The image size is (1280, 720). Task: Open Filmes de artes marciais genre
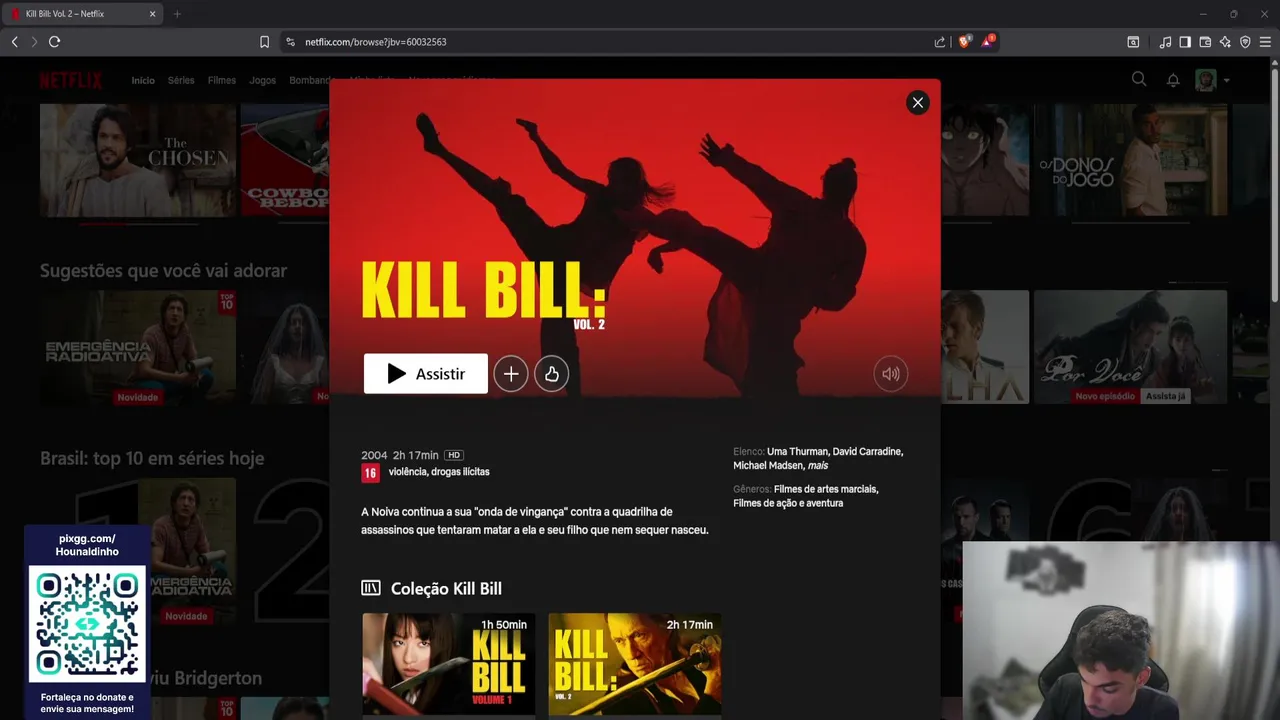[x=826, y=490]
